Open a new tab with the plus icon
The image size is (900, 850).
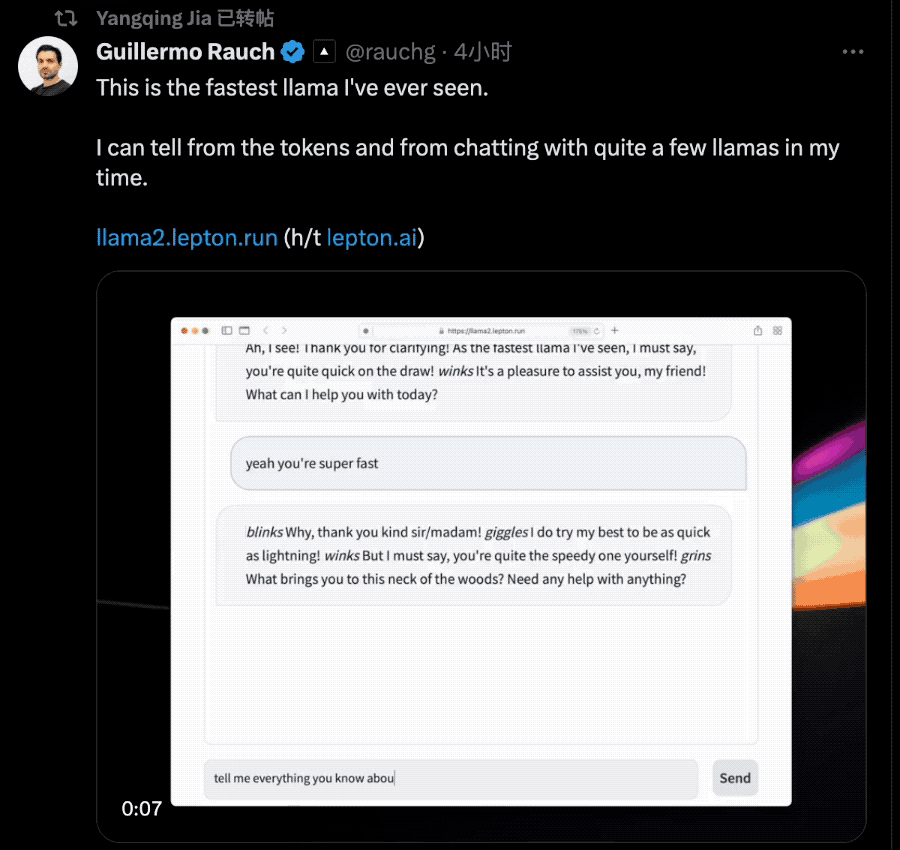pyautogui.click(x=614, y=330)
